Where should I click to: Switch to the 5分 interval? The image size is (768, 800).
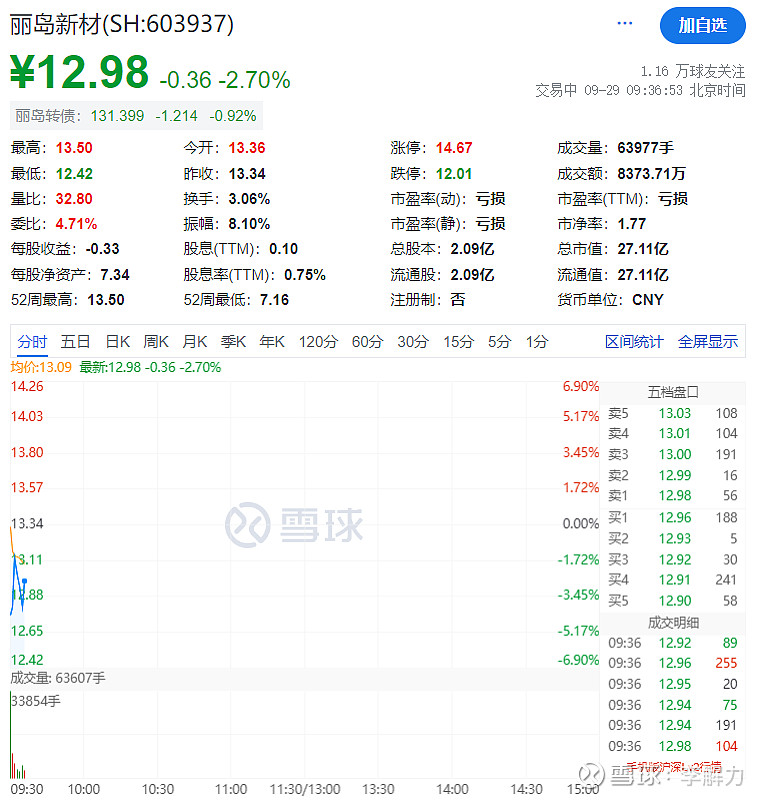(x=500, y=342)
